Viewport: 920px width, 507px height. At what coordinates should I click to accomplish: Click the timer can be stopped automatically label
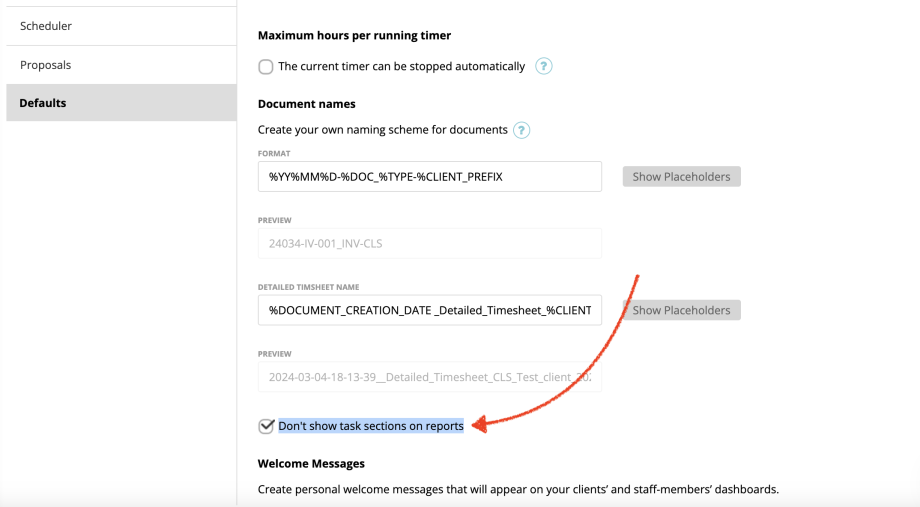point(401,66)
